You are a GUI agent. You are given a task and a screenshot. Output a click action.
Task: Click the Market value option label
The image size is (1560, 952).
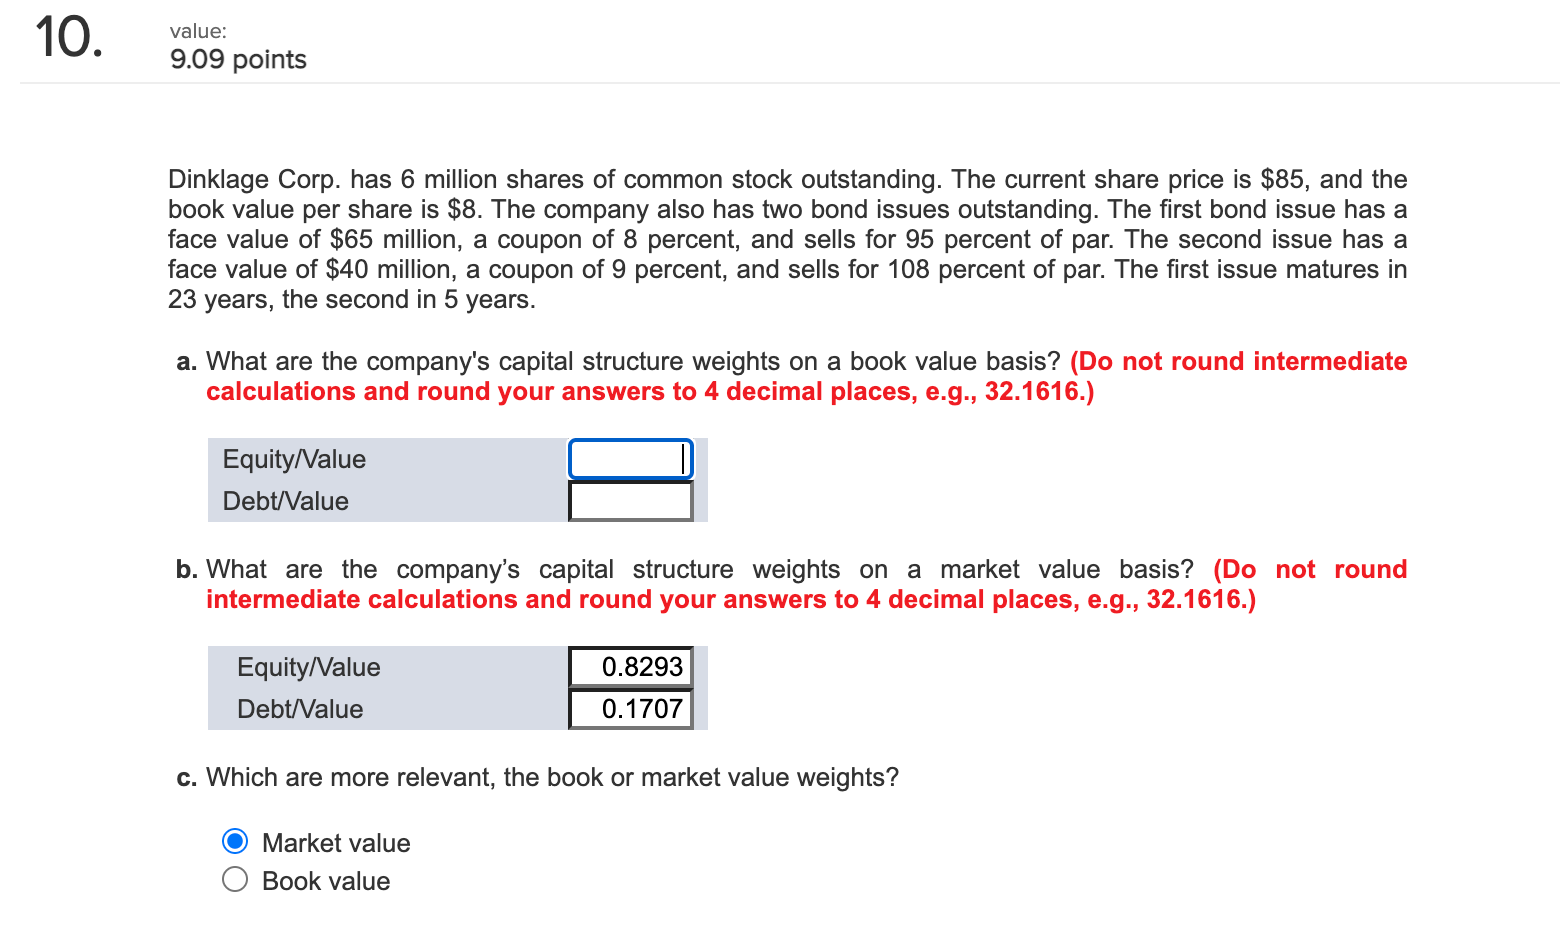pyautogui.click(x=335, y=842)
